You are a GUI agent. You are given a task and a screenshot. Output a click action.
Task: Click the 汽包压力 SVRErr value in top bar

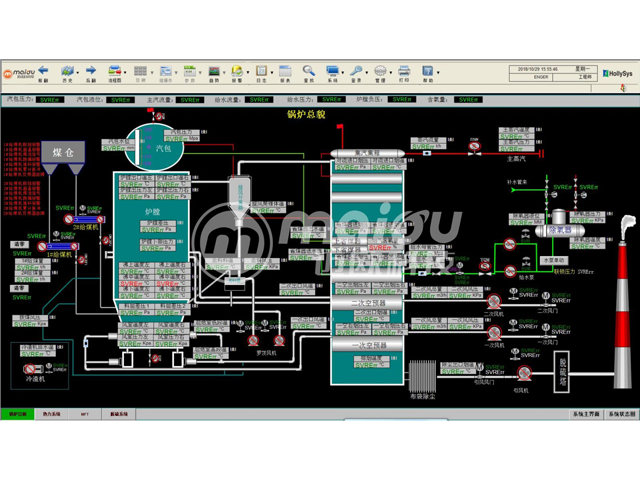(x=50, y=100)
